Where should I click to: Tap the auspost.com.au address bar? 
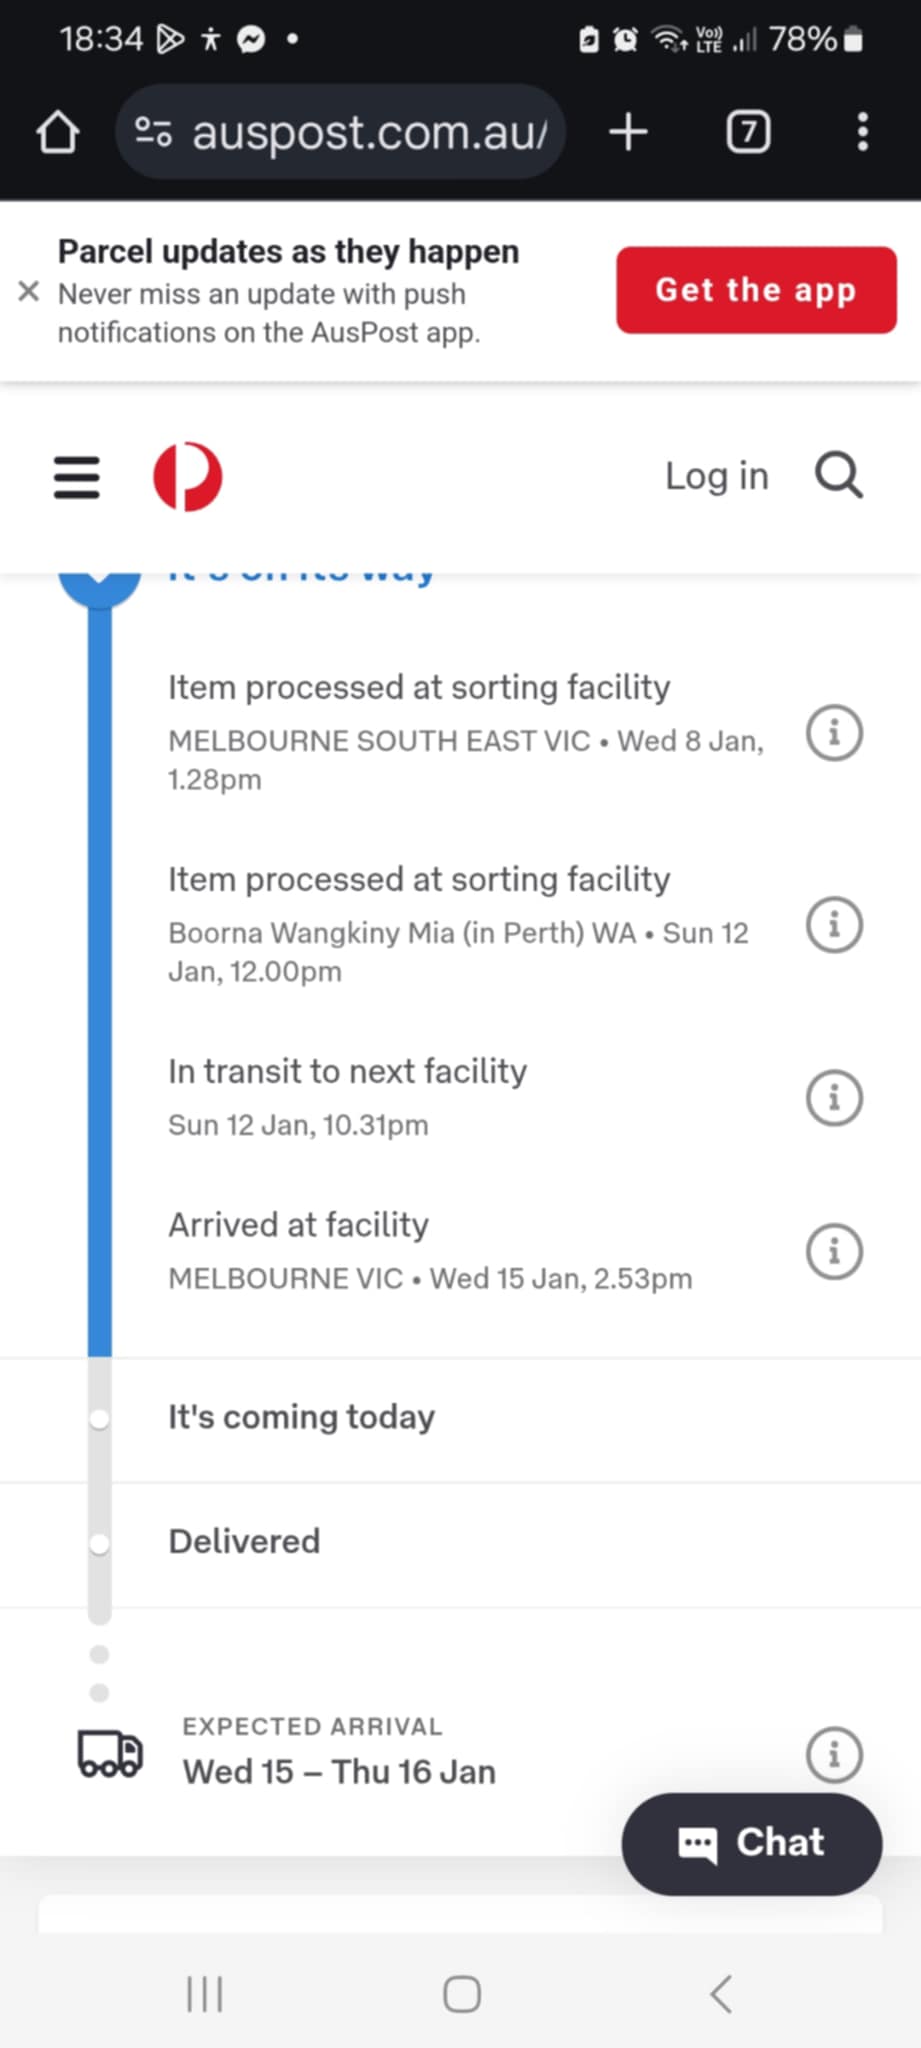coord(341,132)
